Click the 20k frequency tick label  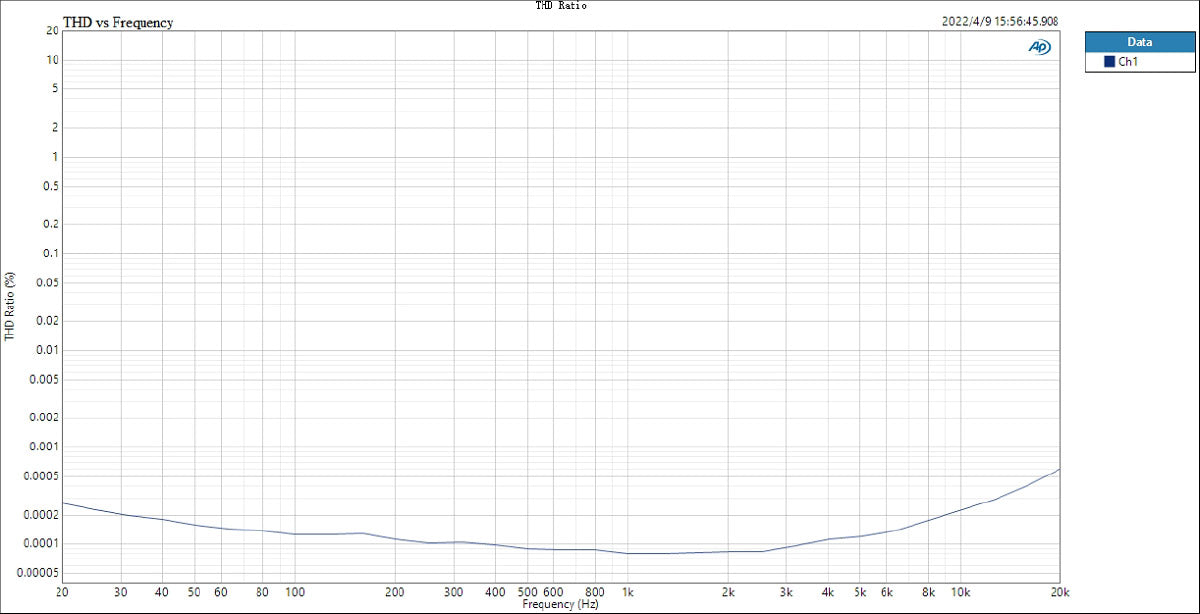1059,591
